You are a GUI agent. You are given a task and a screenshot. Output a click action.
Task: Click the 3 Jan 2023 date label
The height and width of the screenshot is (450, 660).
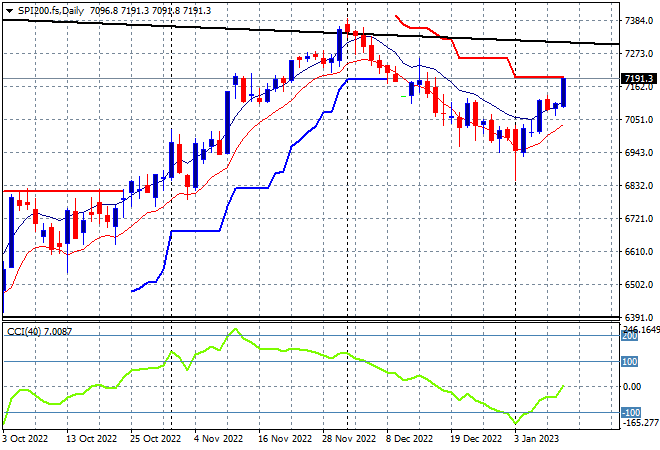[x=536, y=439]
